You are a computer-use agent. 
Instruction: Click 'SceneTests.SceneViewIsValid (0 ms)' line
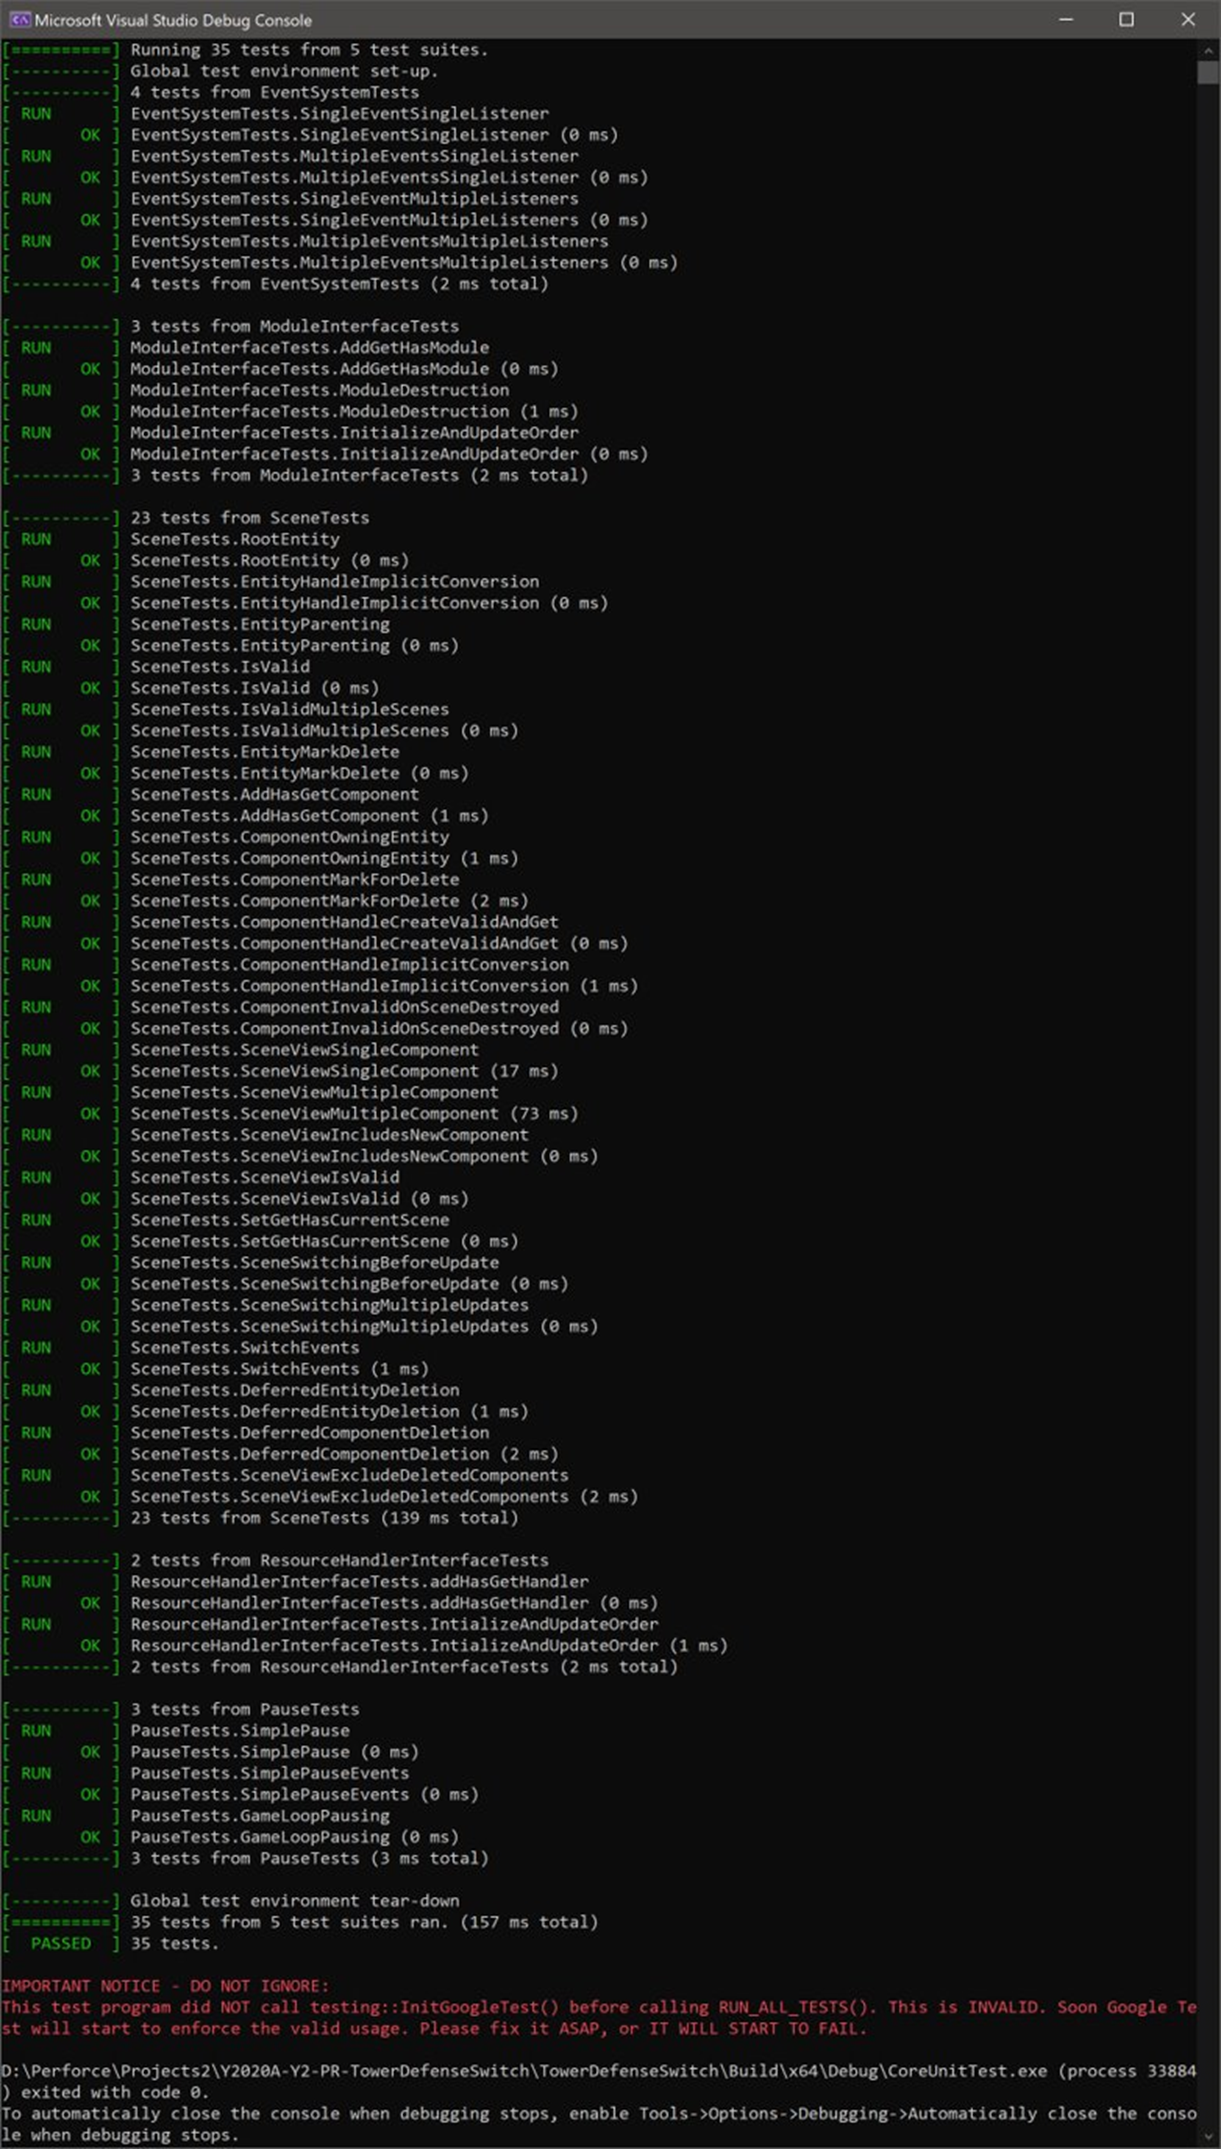tap(299, 1199)
